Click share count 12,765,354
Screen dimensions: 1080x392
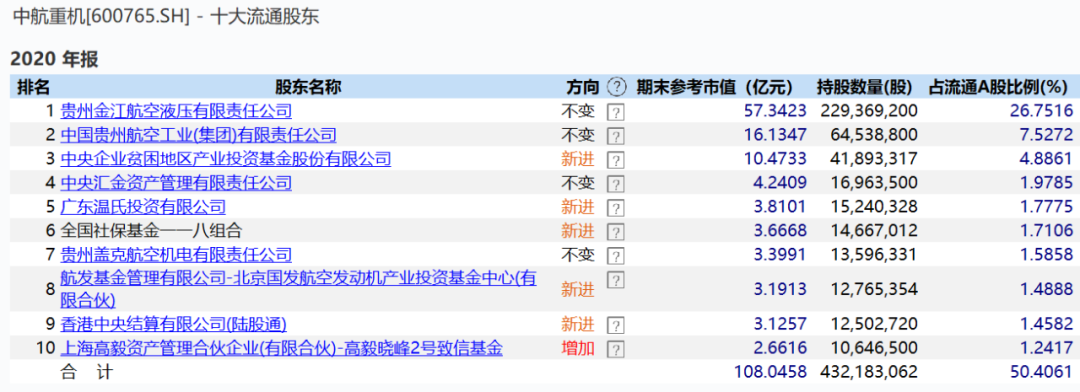[875, 289]
